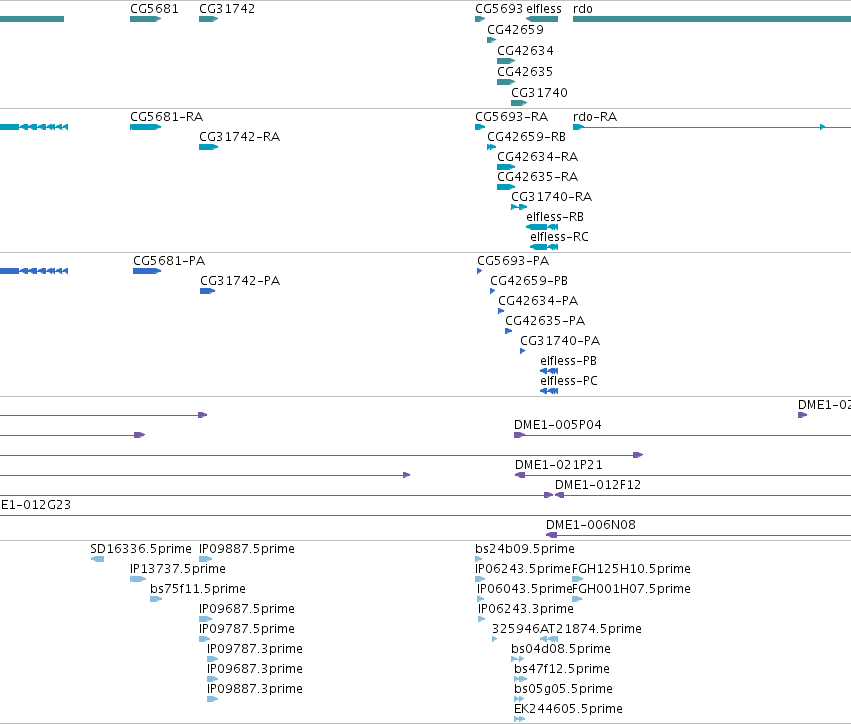851x724 pixels.
Task: Click the elfless-RC transcript label
Action: (x=559, y=237)
